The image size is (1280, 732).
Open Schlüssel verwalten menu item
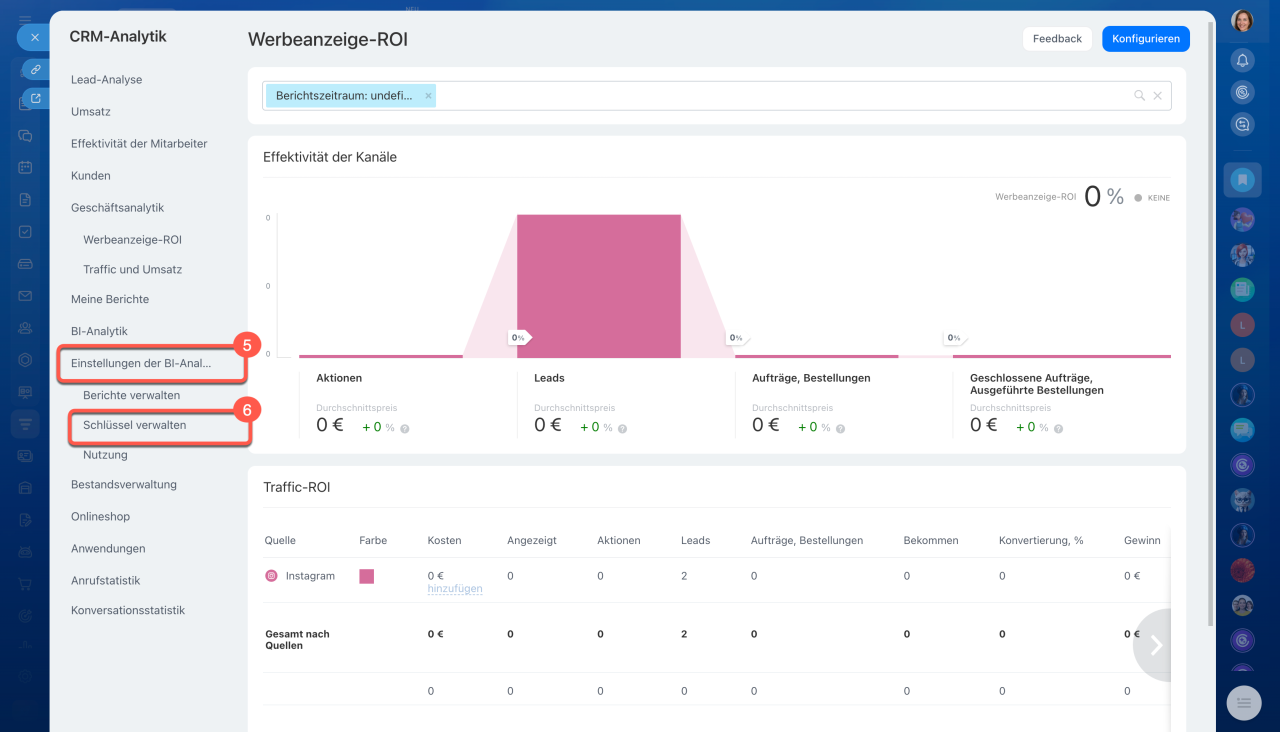click(134, 425)
